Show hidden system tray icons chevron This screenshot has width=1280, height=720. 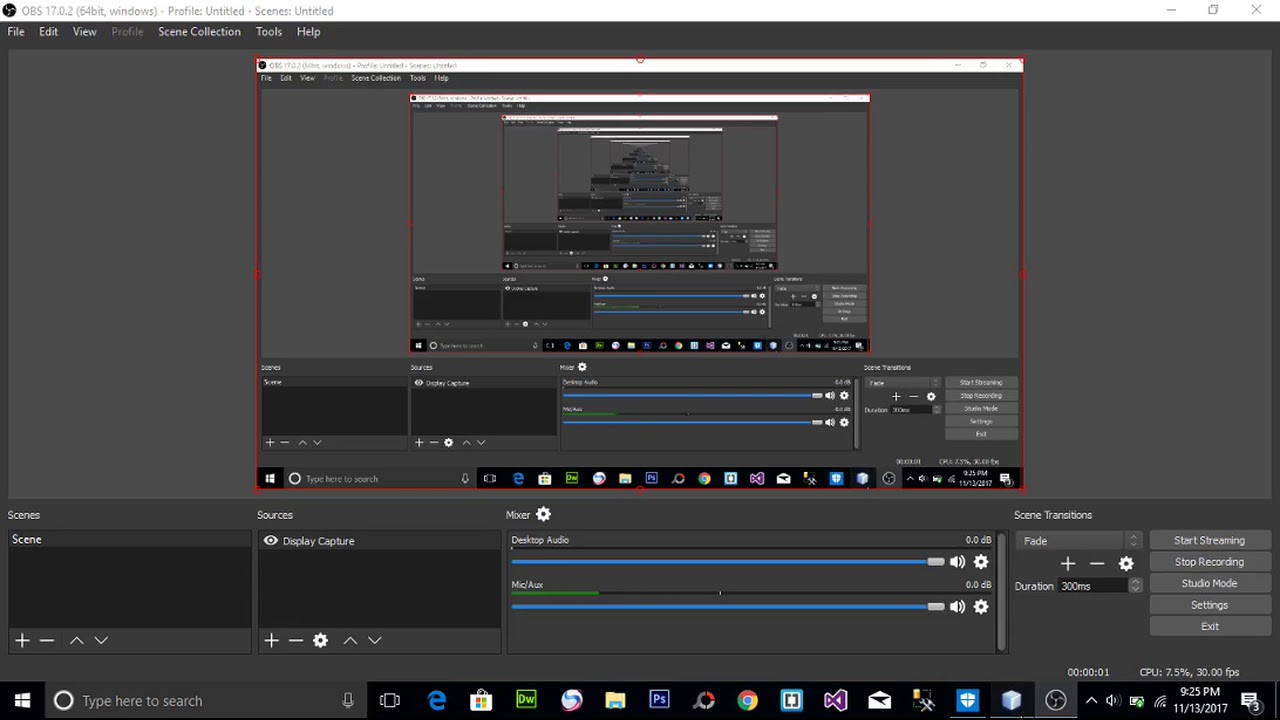point(1091,701)
